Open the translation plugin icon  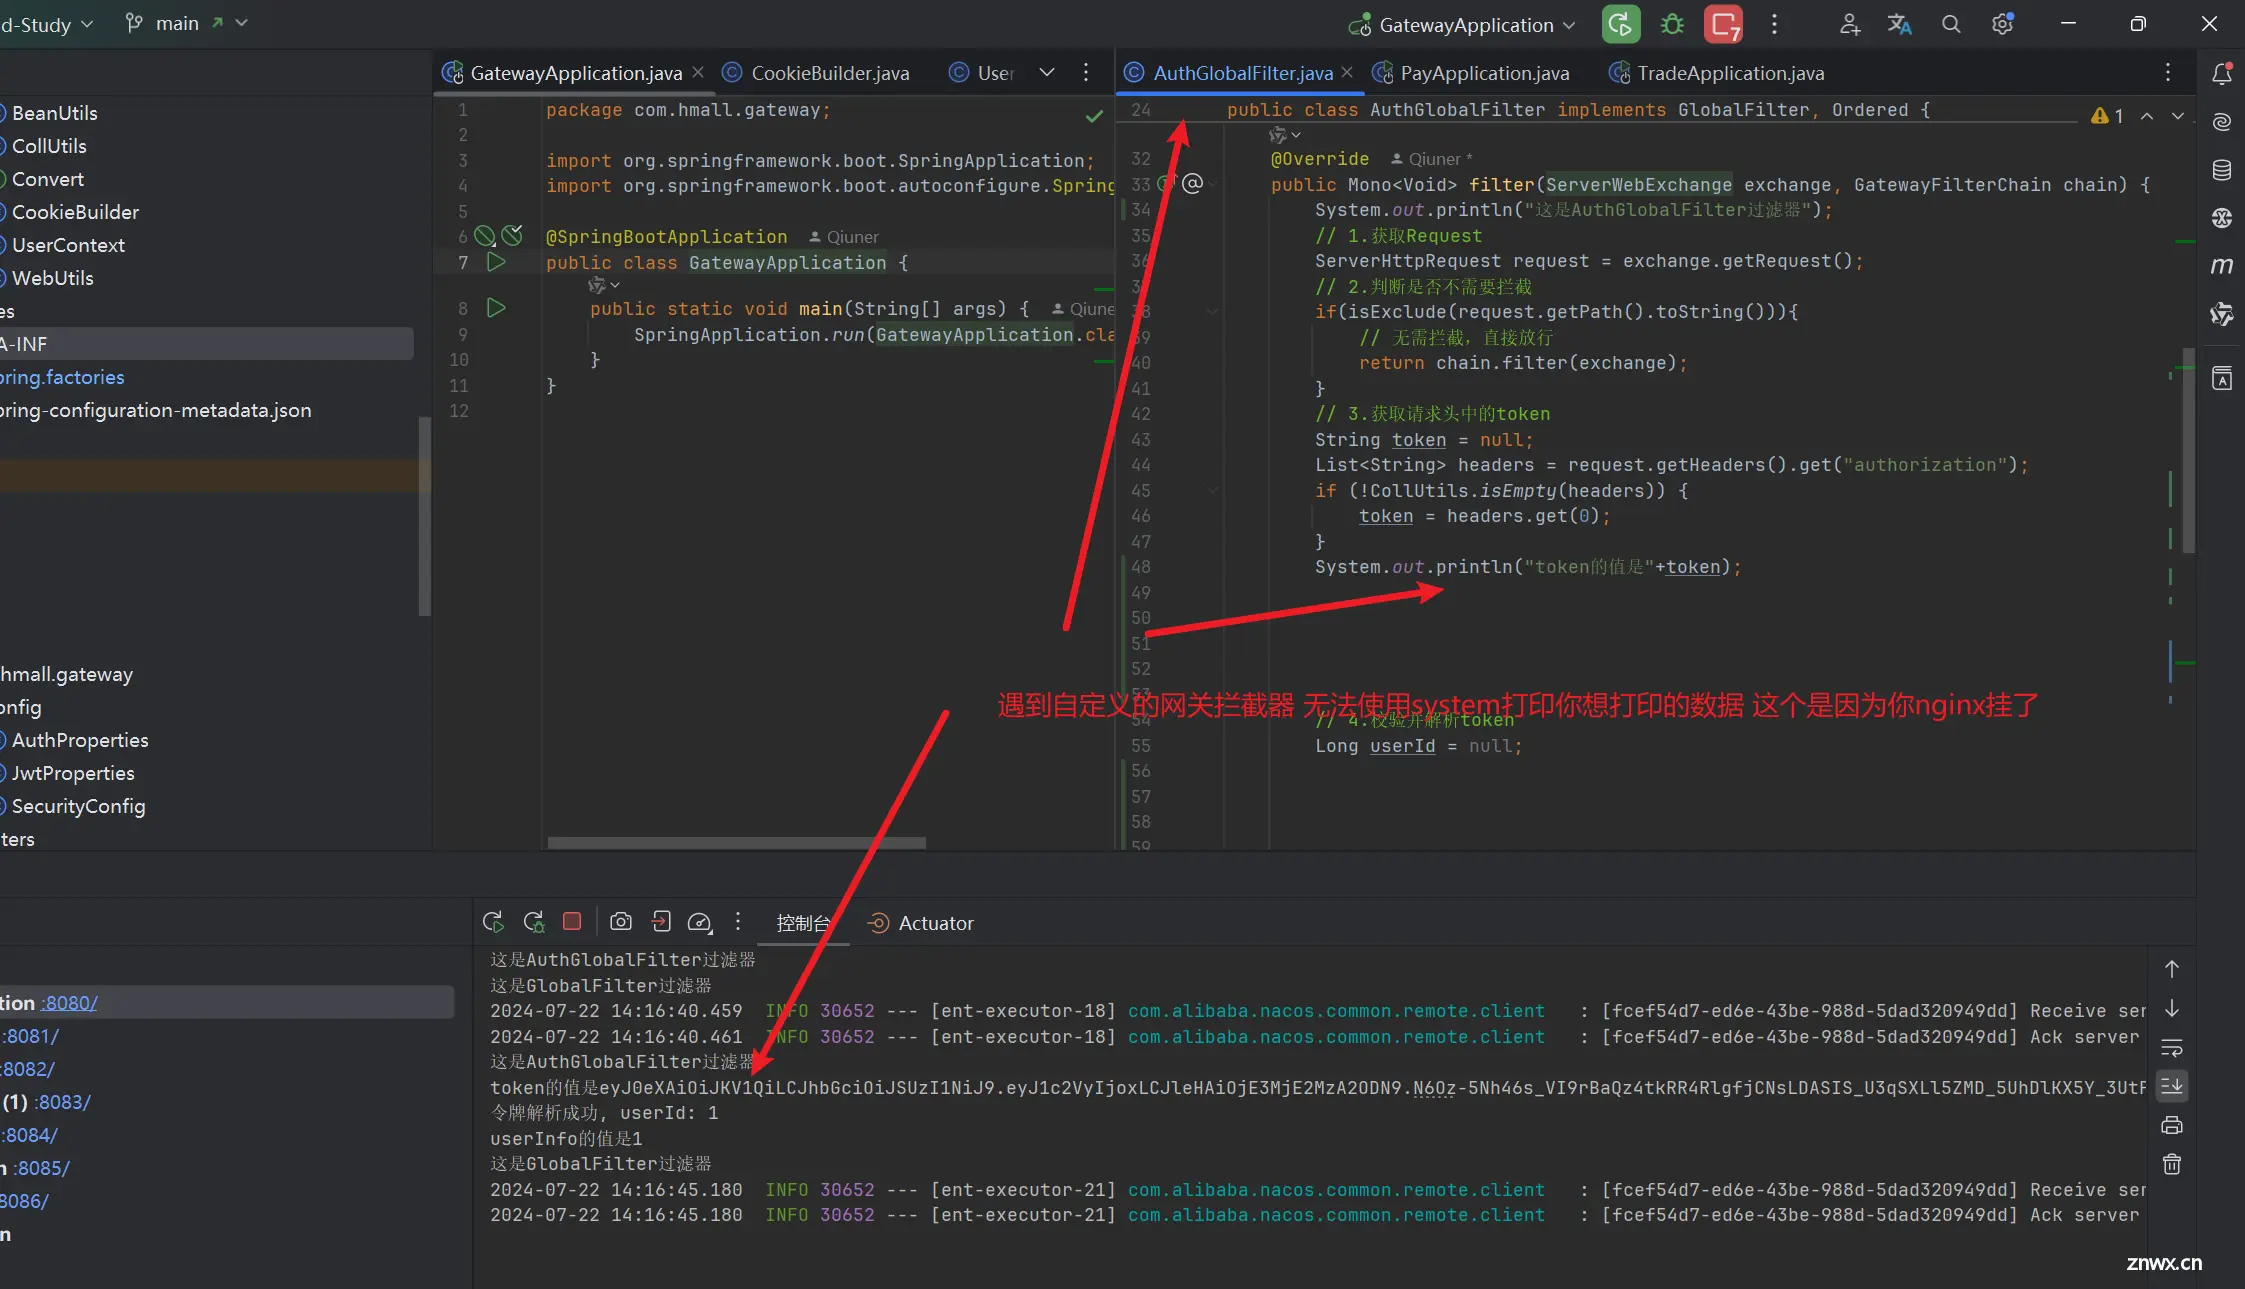(1899, 24)
